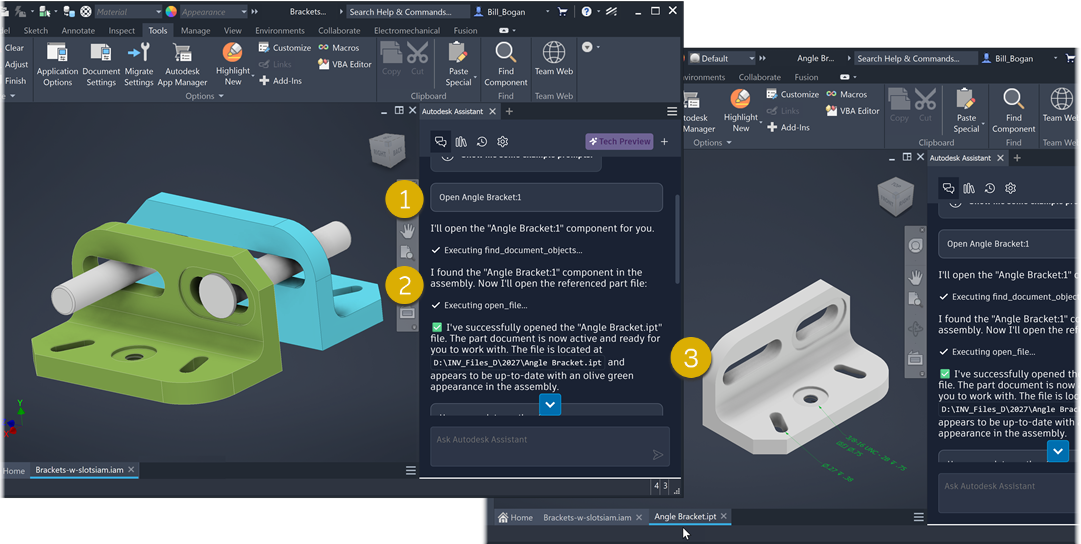Launch Migrate Settings in the left window
The width and height of the screenshot is (1081, 544).
click(139, 64)
